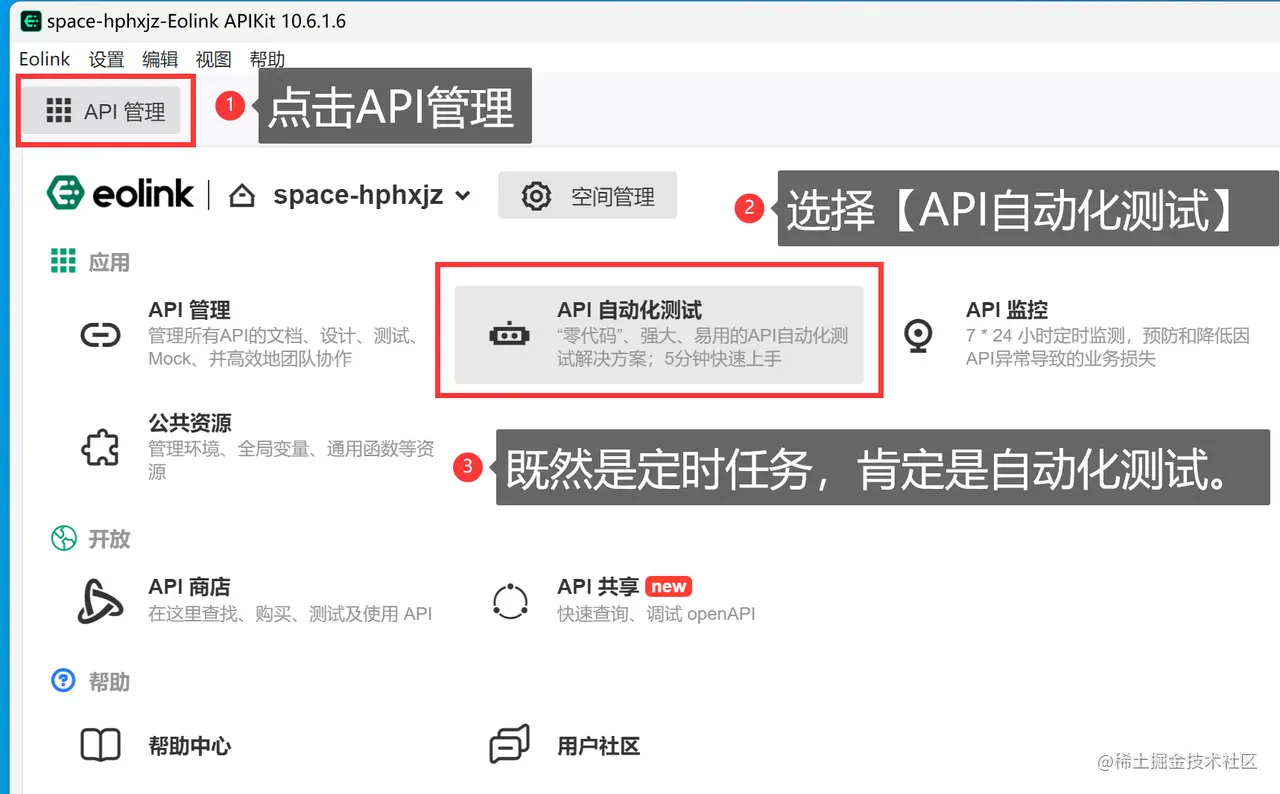
Task: Click the book icon for 帮助中心
Action: click(x=100, y=745)
